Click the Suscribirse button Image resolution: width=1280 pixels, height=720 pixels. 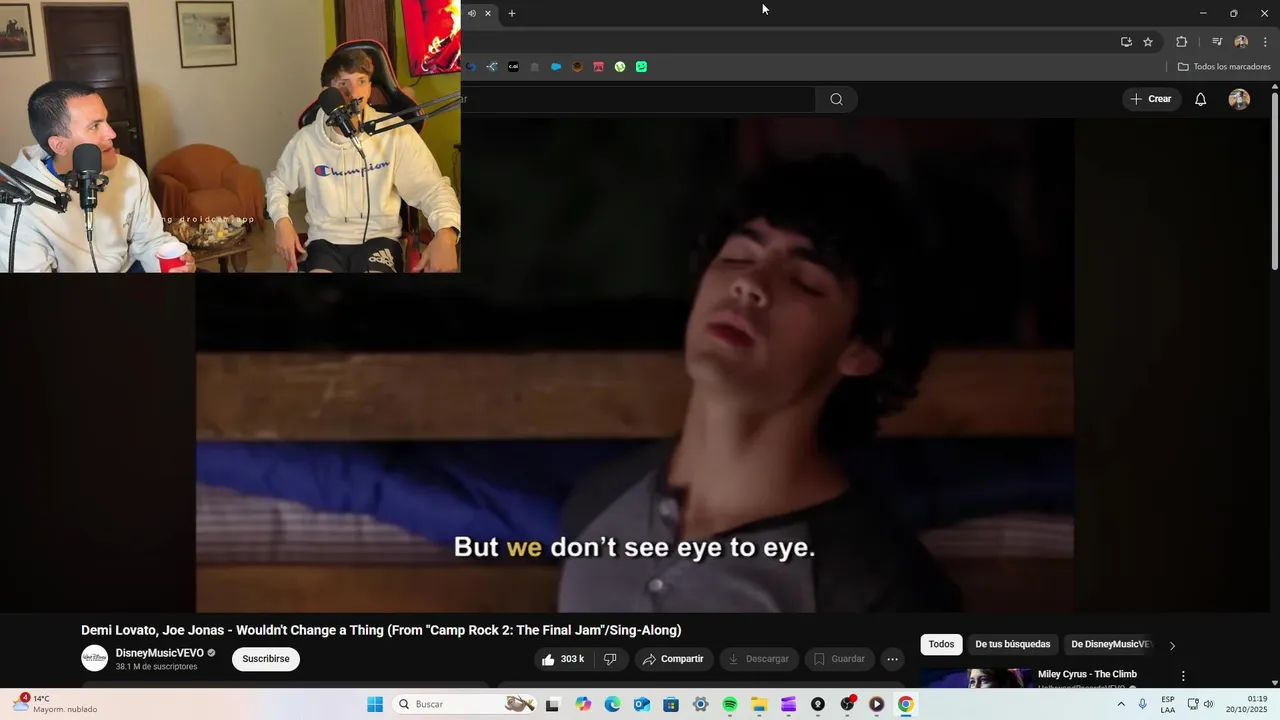266,659
